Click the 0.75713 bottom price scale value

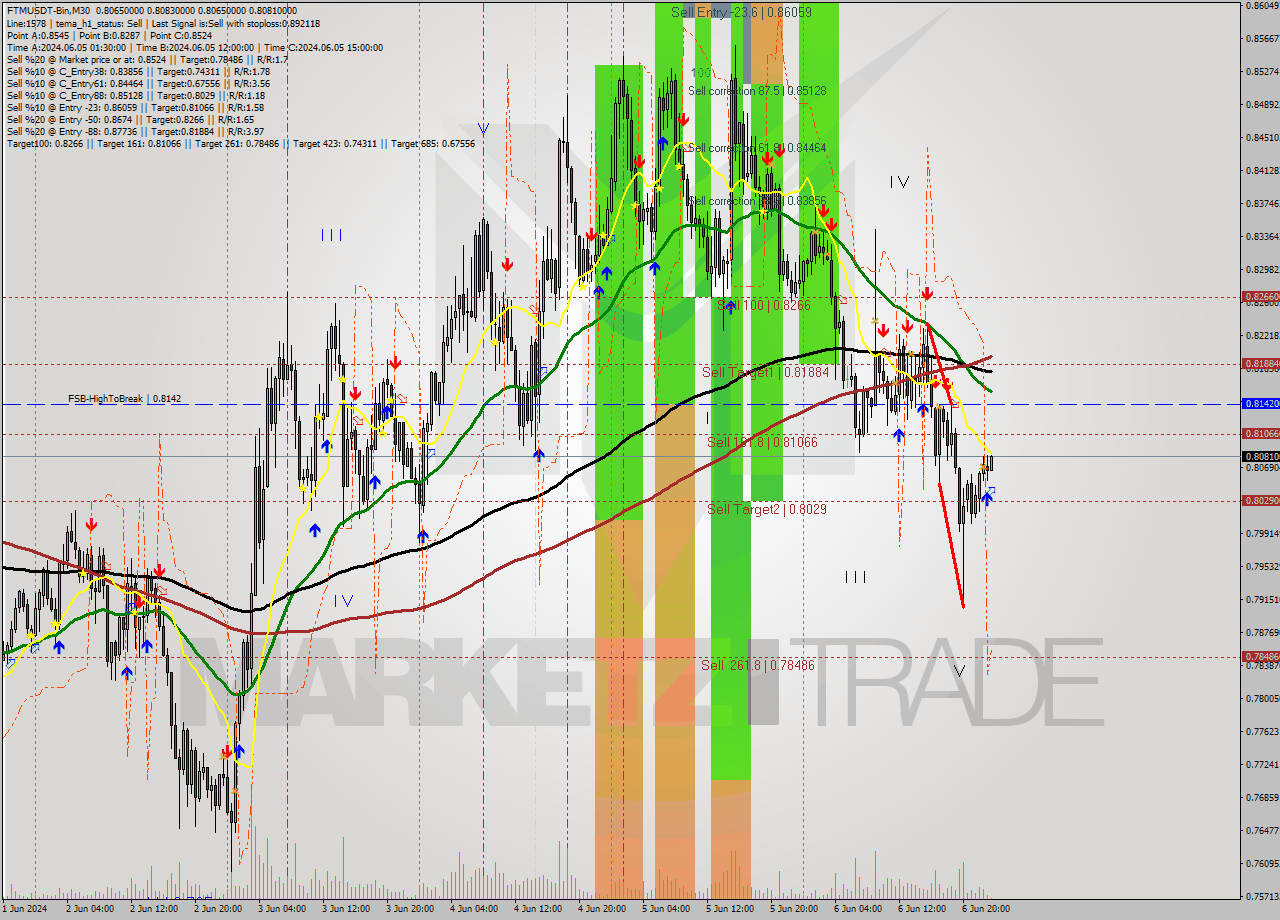pyautogui.click(x=1262, y=897)
